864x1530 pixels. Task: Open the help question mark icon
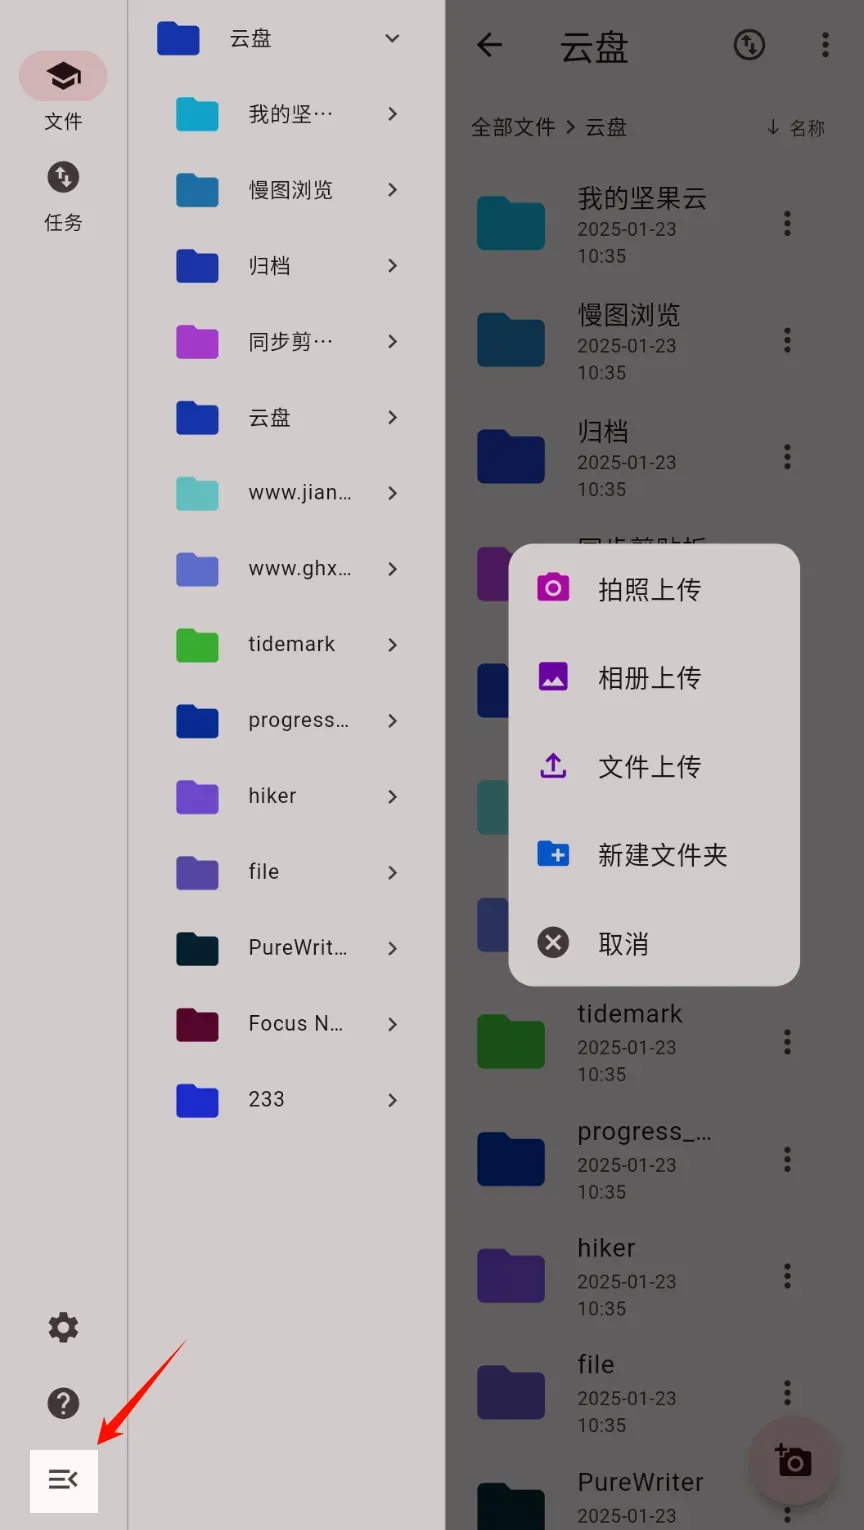[x=63, y=1403]
